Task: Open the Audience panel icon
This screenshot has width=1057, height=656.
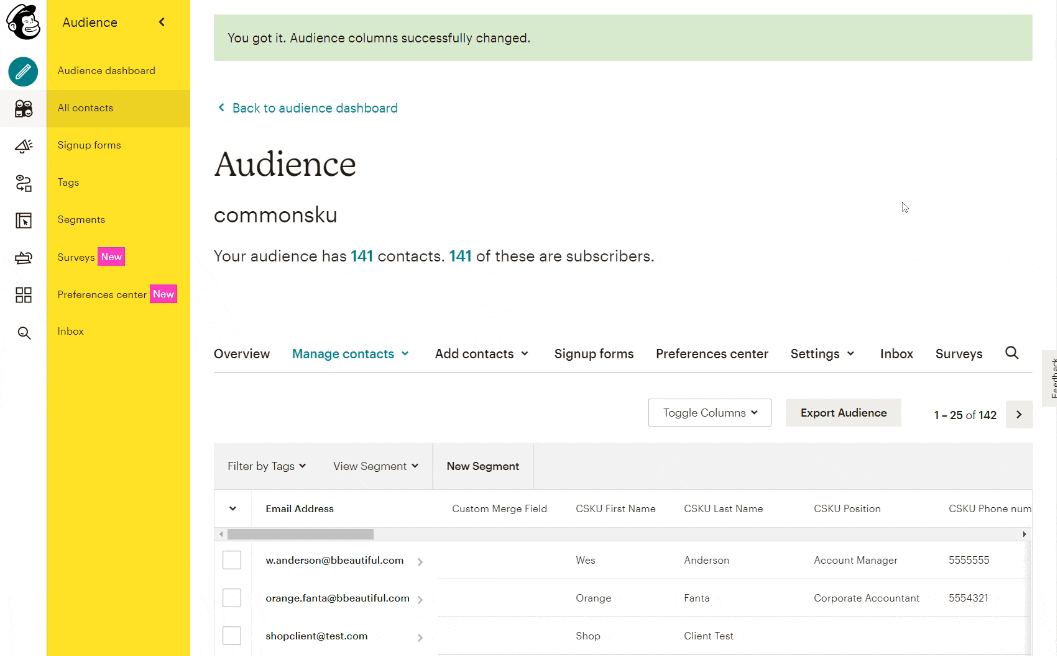Action: pos(22,108)
